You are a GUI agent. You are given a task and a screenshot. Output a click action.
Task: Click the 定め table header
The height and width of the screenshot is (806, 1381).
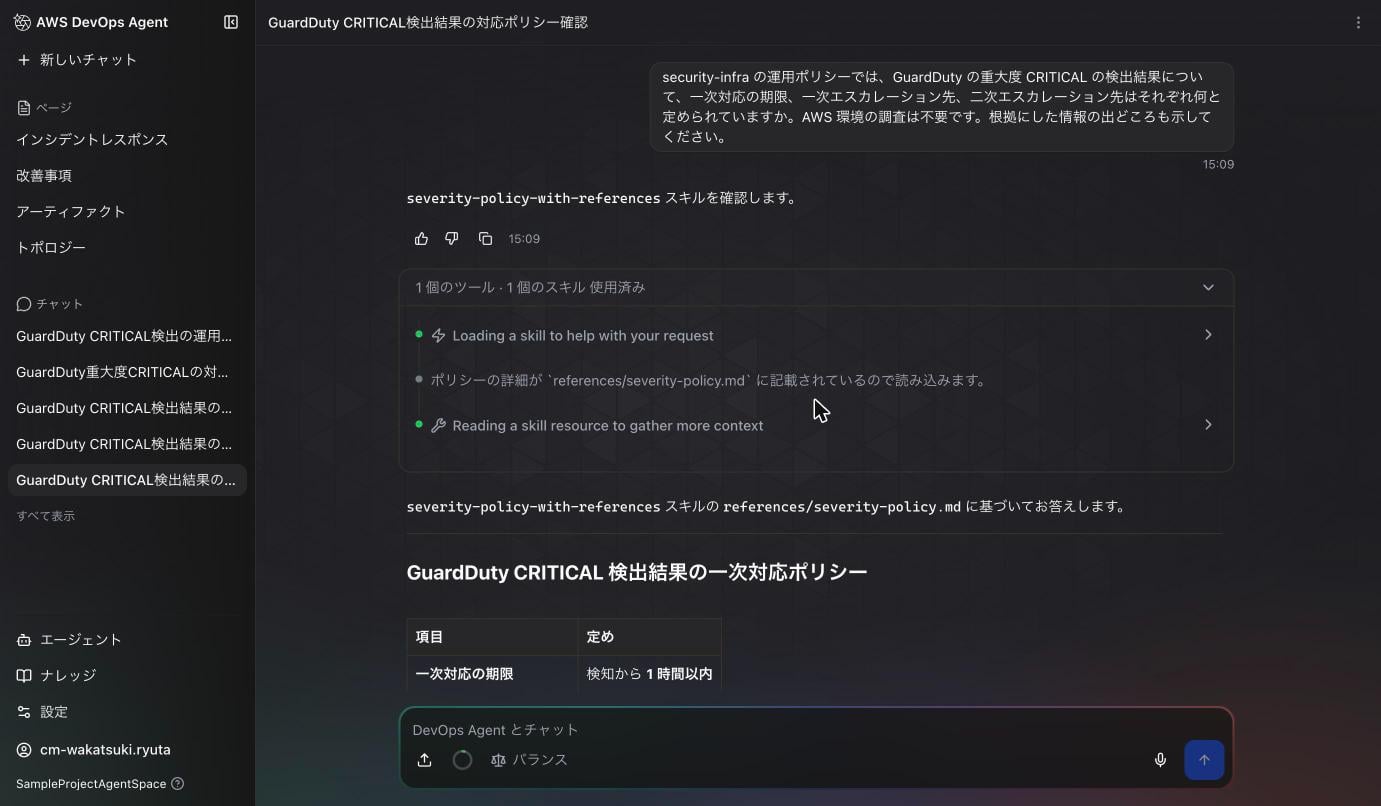pos(649,637)
